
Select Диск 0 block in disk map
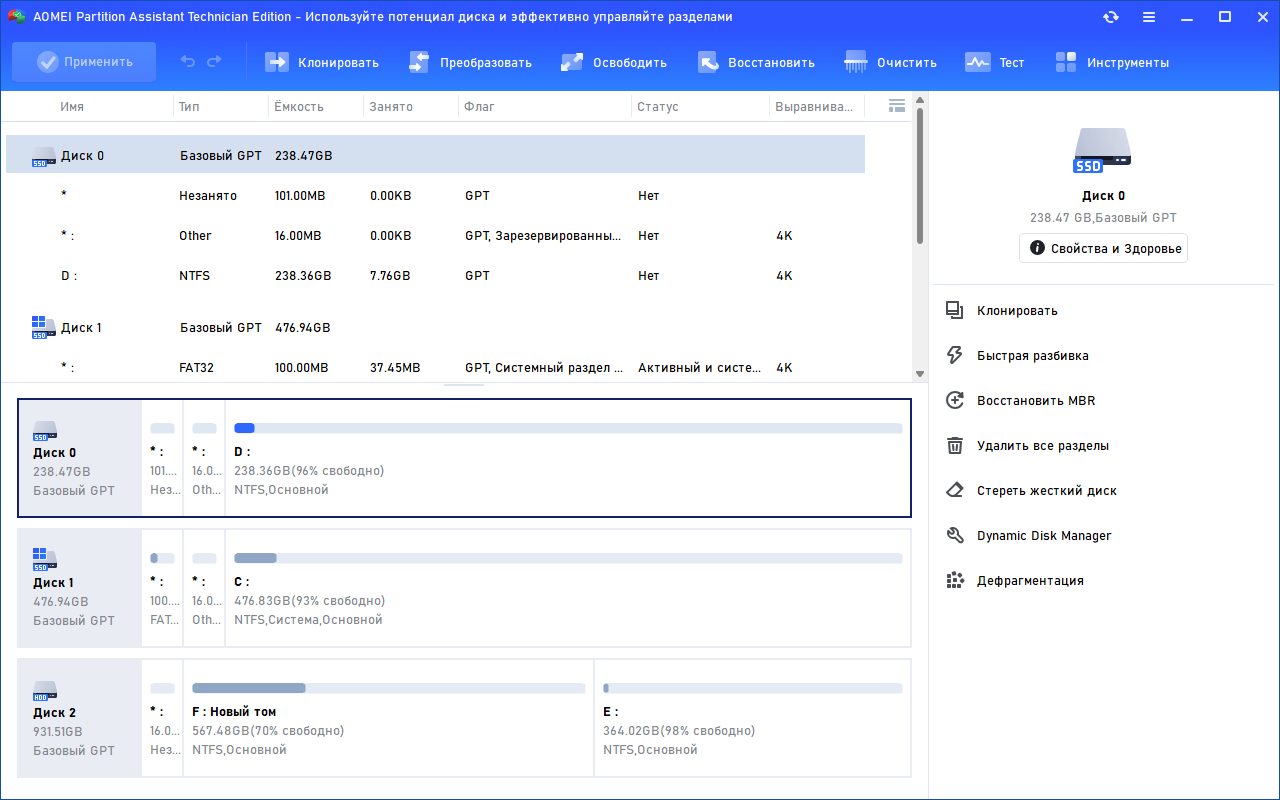click(80, 458)
